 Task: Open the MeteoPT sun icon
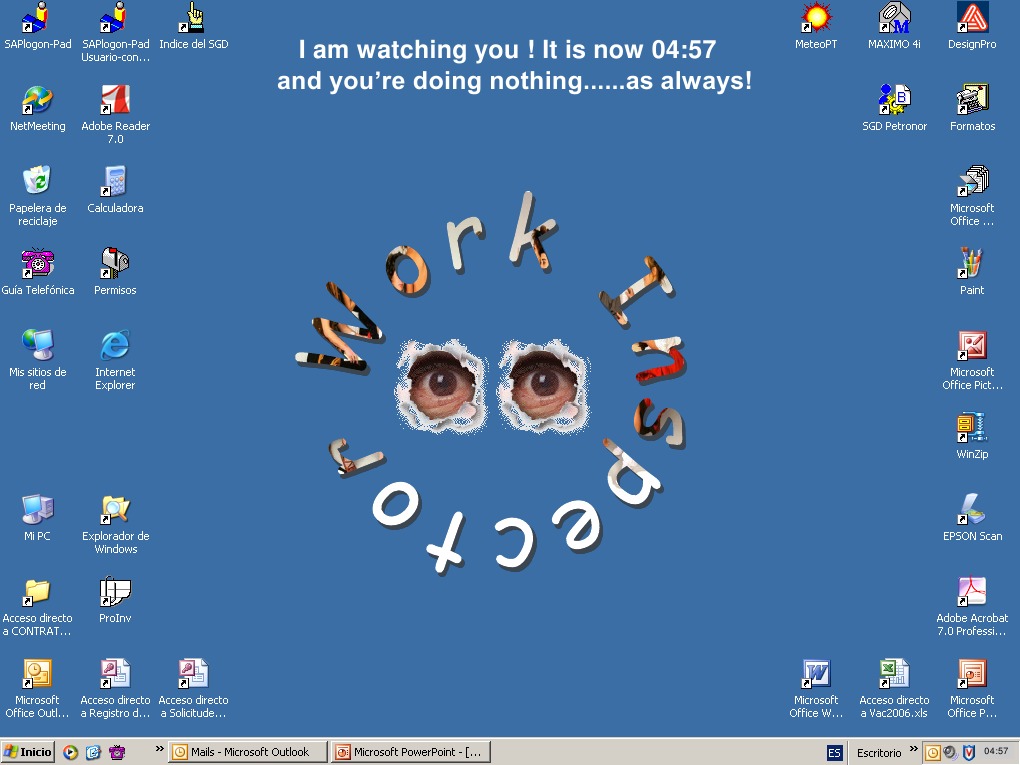pyautogui.click(x=816, y=18)
